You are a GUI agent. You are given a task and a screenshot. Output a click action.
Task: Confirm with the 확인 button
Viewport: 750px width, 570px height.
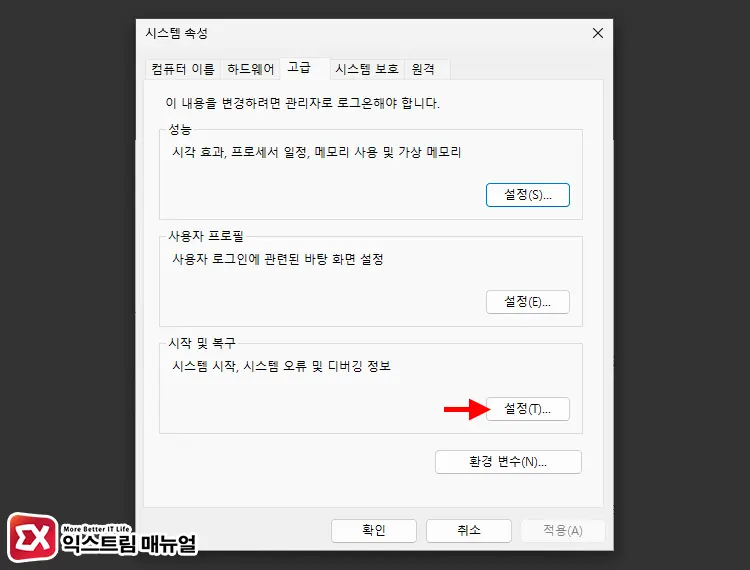pyautogui.click(x=374, y=530)
